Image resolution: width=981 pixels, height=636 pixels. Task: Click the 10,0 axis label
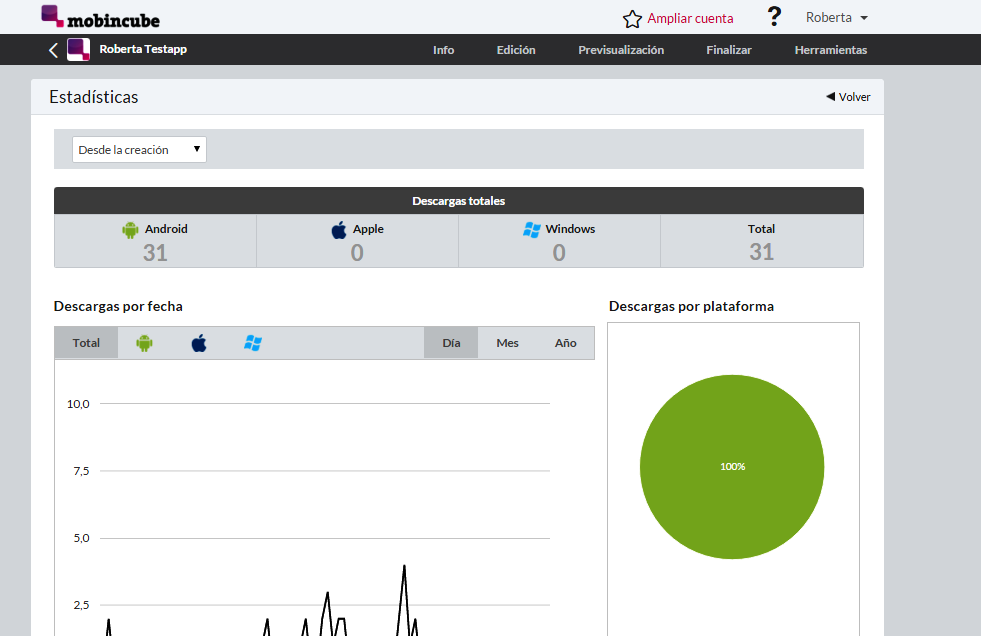coord(78,404)
